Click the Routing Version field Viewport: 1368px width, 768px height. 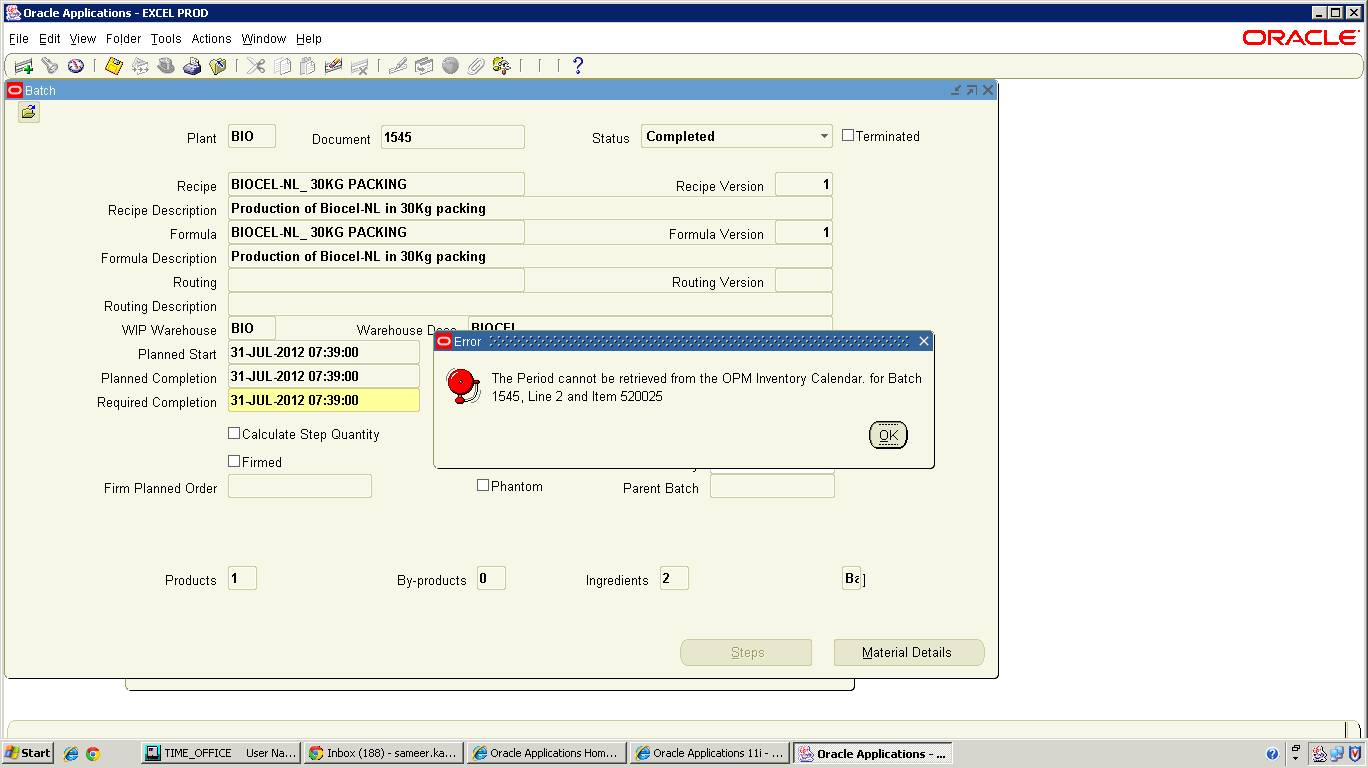[x=804, y=281]
